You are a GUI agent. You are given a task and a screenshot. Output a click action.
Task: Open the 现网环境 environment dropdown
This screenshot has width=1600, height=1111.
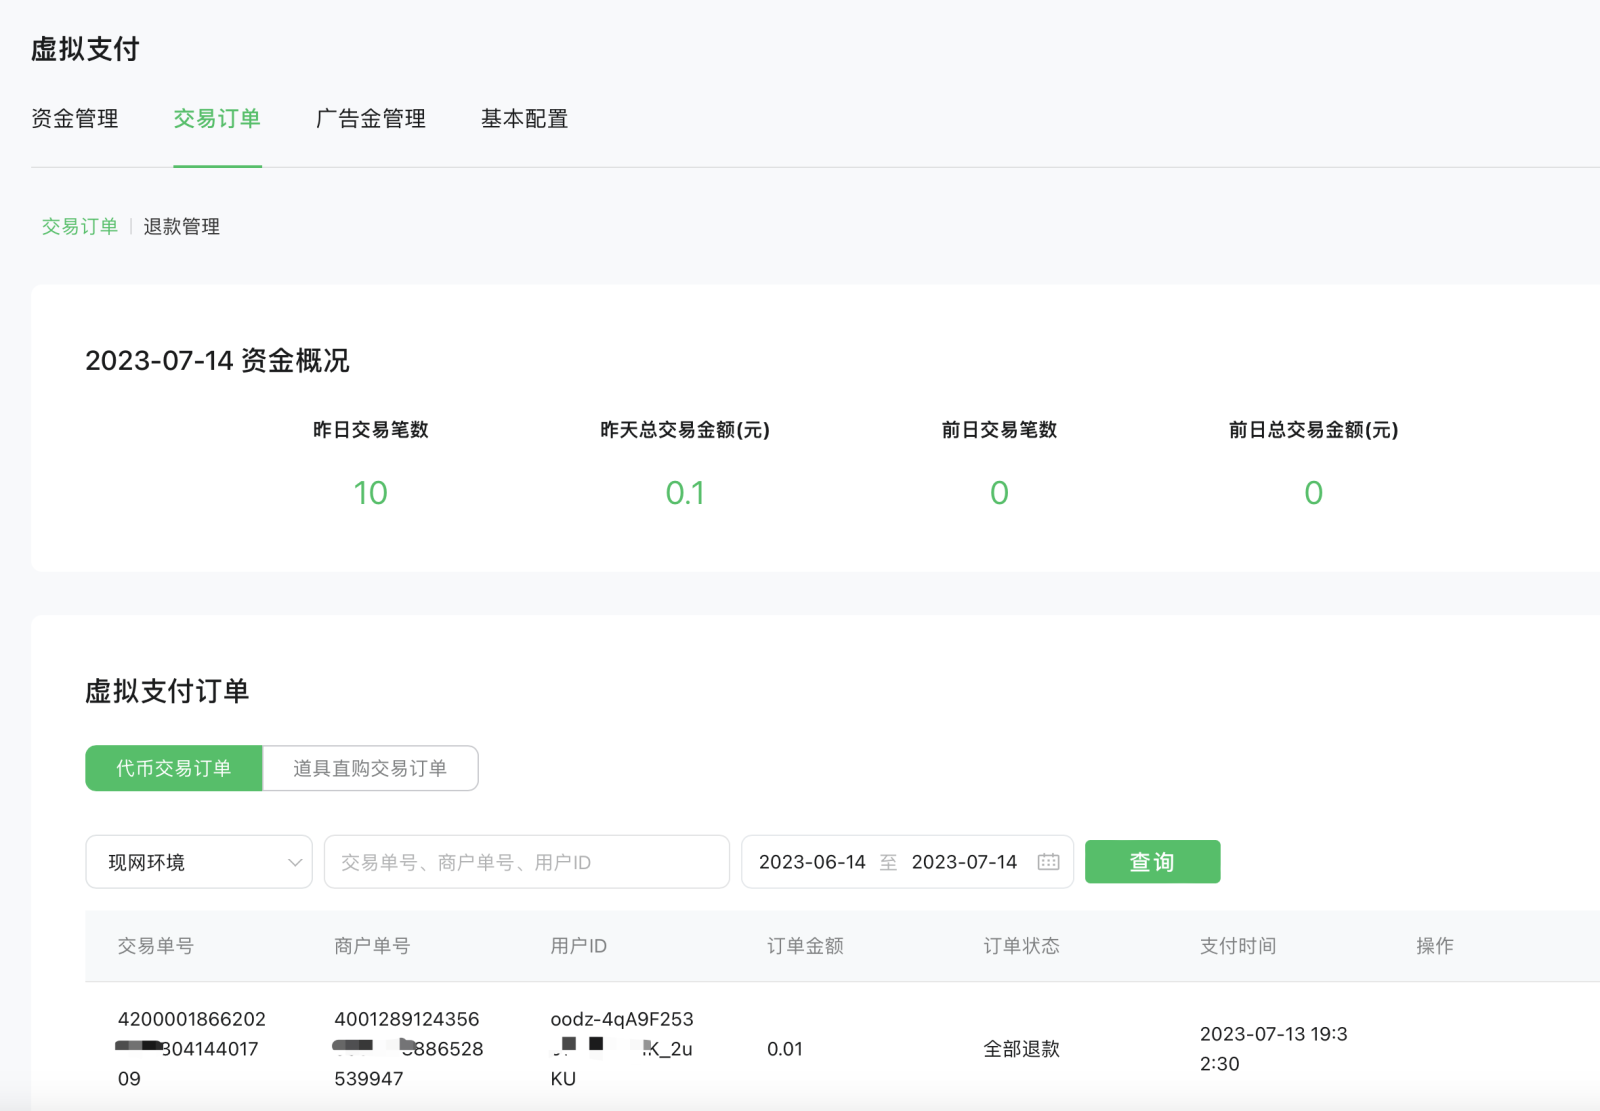[x=199, y=862]
